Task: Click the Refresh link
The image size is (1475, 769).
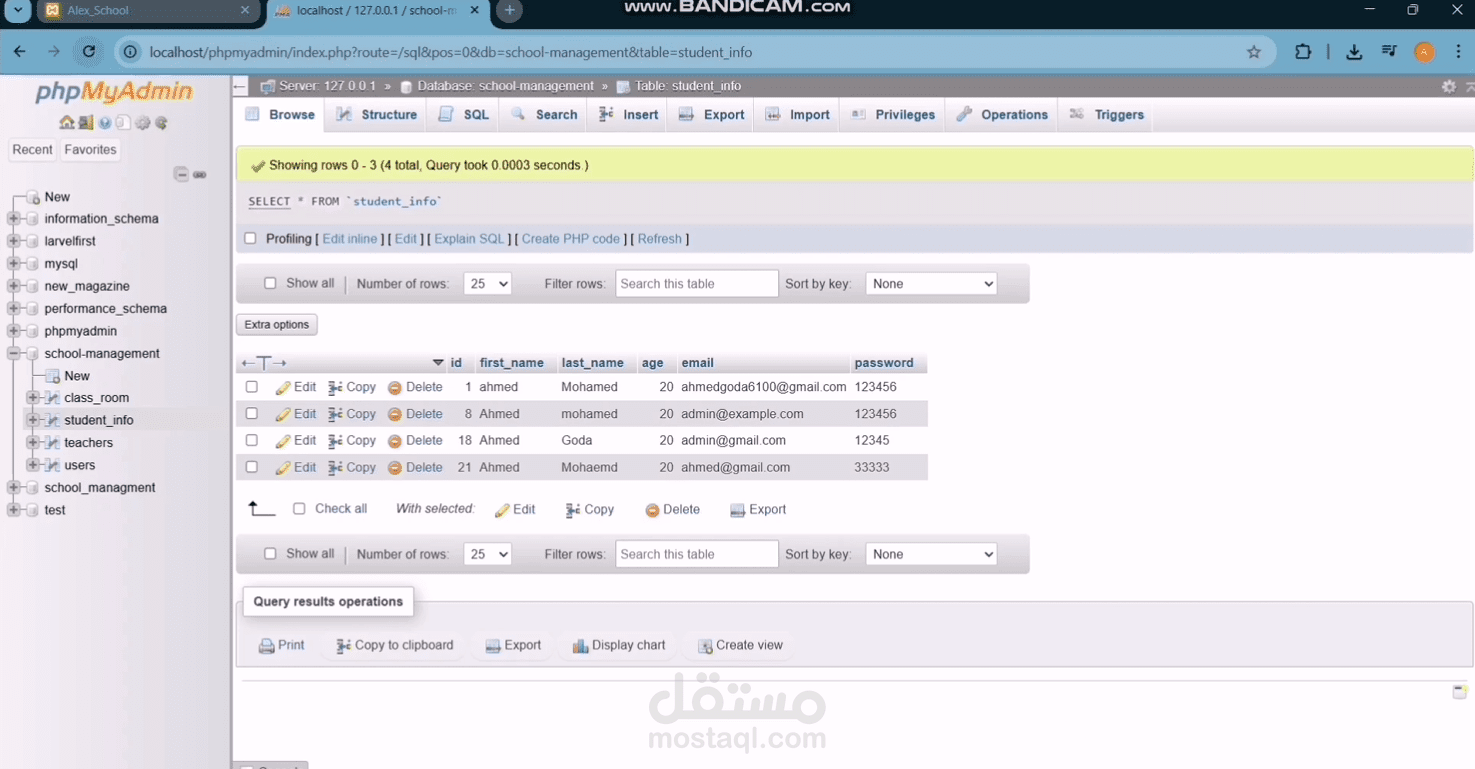Action: (660, 239)
